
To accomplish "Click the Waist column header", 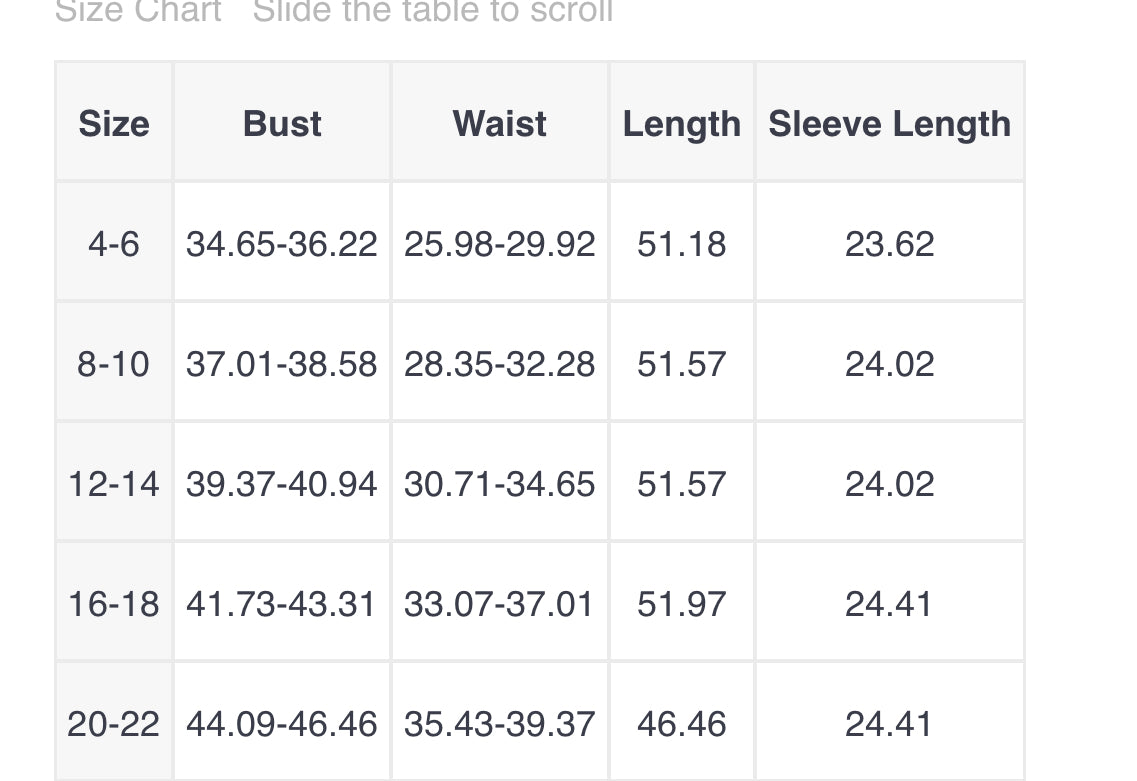I will click(499, 124).
